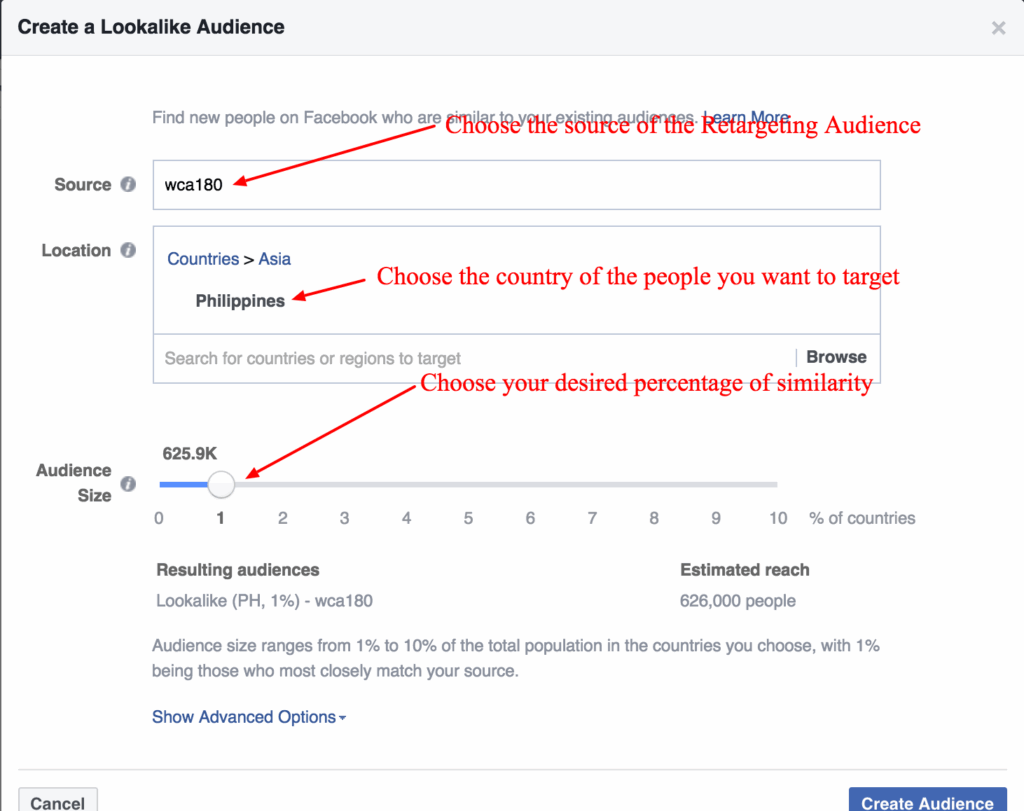
Task: Close the Create a Lookalike Audience dialog
Action: pyautogui.click(x=998, y=27)
